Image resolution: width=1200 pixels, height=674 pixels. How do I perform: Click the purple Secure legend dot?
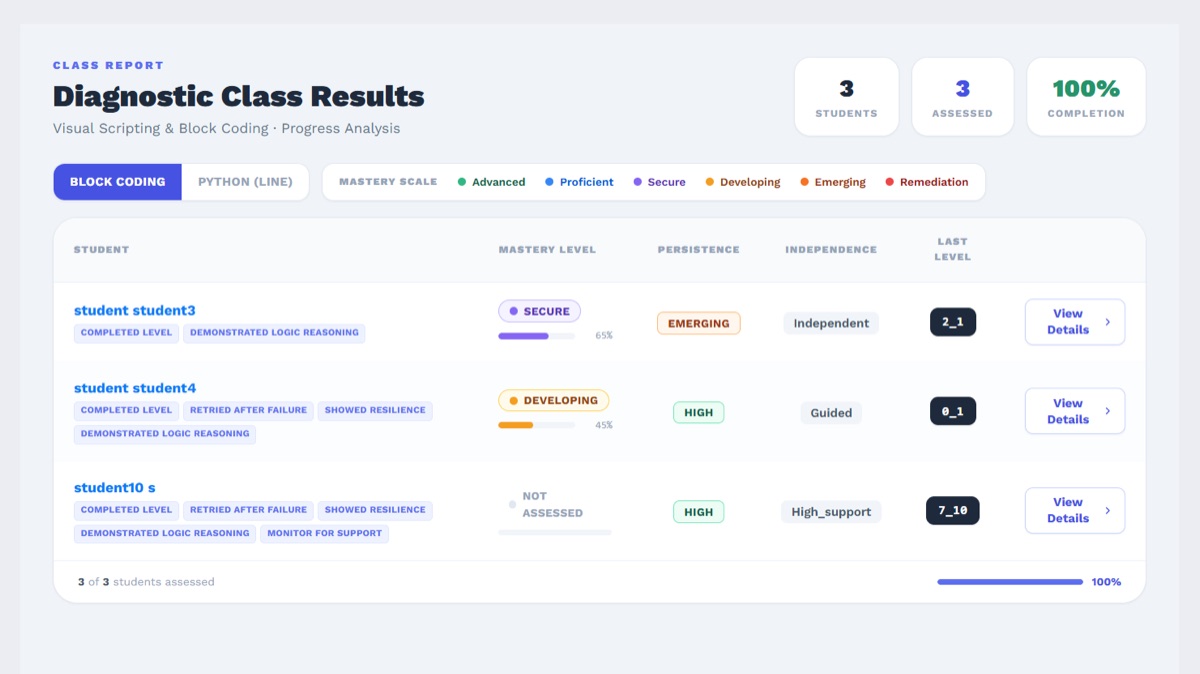tap(637, 182)
